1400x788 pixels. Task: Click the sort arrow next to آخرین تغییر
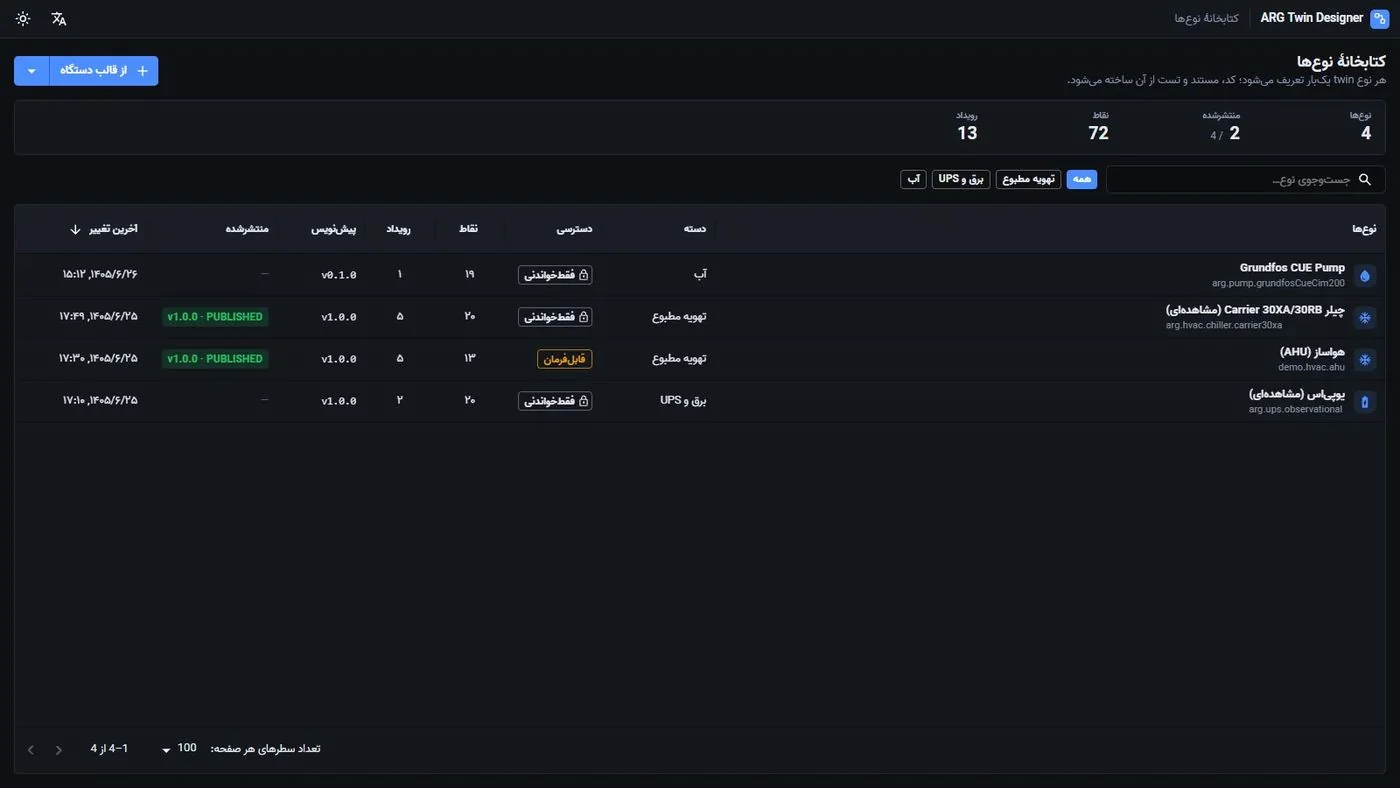point(75,229)
